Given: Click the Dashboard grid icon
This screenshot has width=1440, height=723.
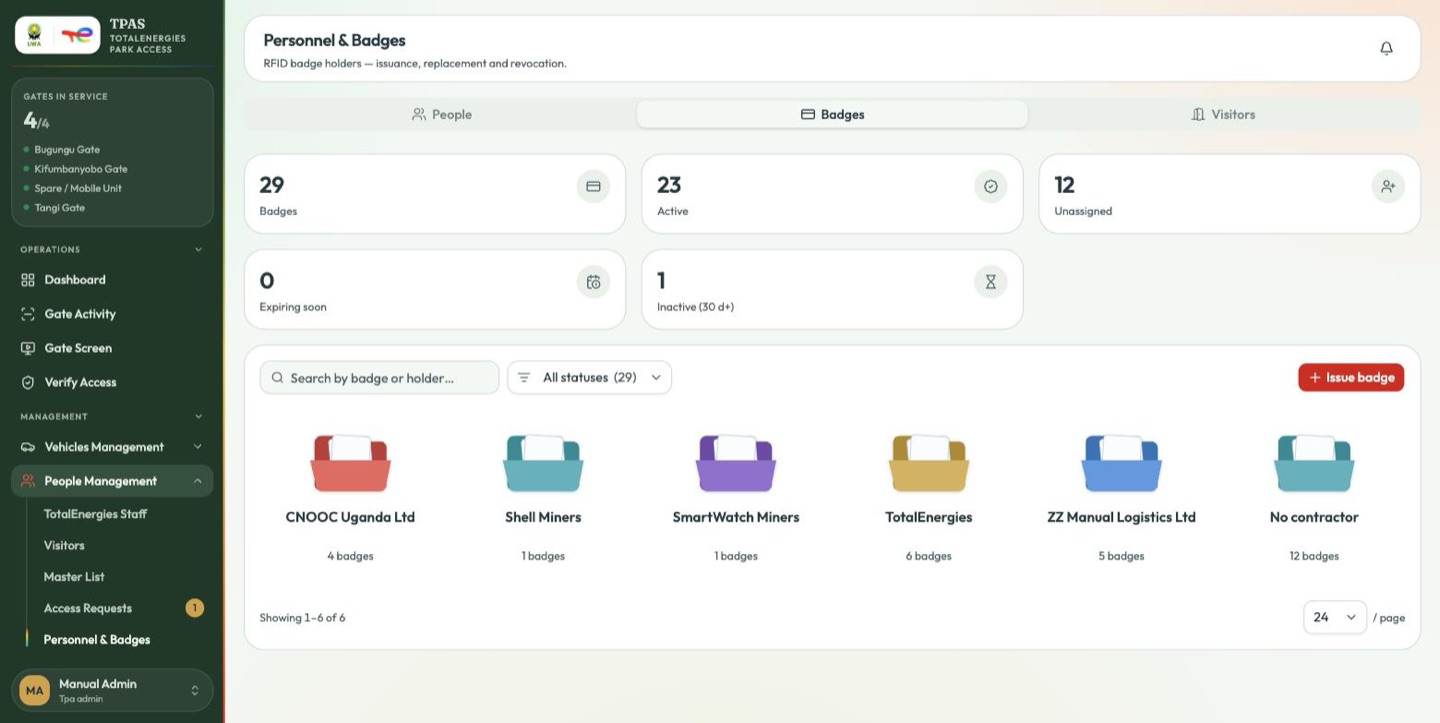Looking at the screenshot, I should click(x=28, y=280).
